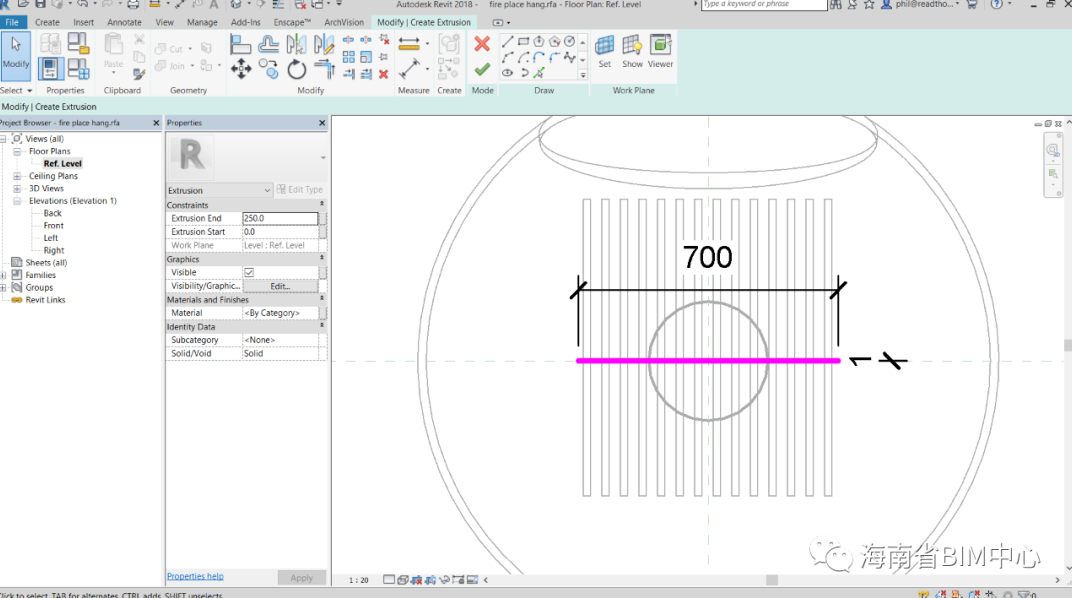This screenshot has height=598, width=1072.
Task: Click the green Finish Edit Mode checkmark
Action: click(x=482, y=69)
